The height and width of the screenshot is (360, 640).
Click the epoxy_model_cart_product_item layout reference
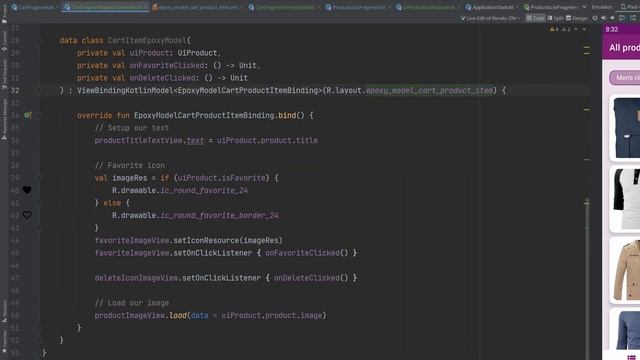[429, 91]
